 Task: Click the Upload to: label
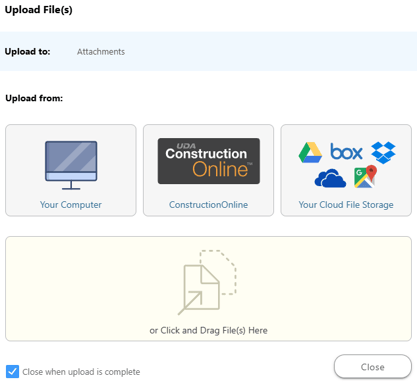pyautogui.click(x=27, y=52)
